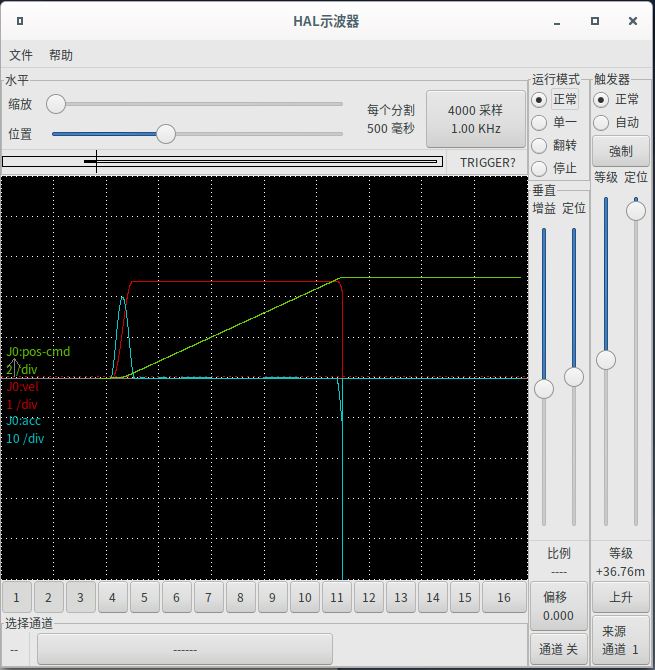
Task: Select channel 13 button
Action: click(401, 597)
